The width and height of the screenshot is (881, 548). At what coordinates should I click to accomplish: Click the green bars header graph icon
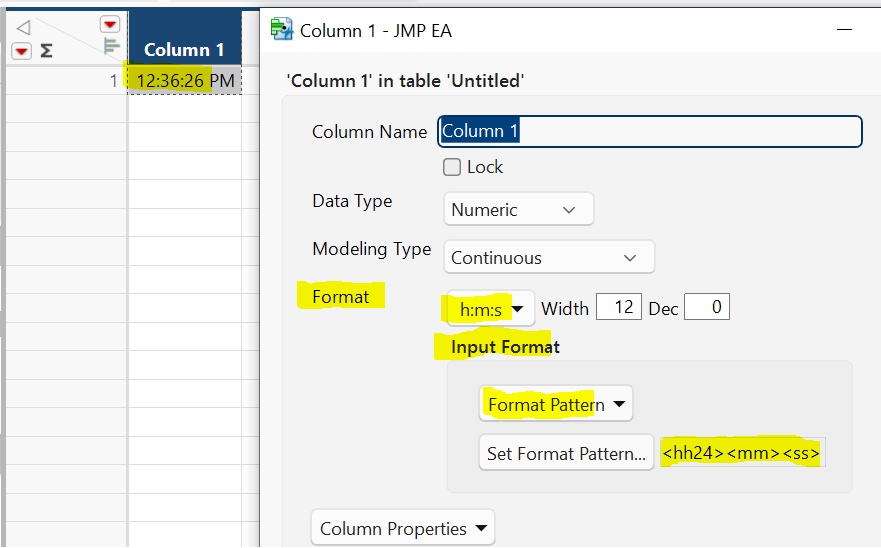[x=112, y=45]
